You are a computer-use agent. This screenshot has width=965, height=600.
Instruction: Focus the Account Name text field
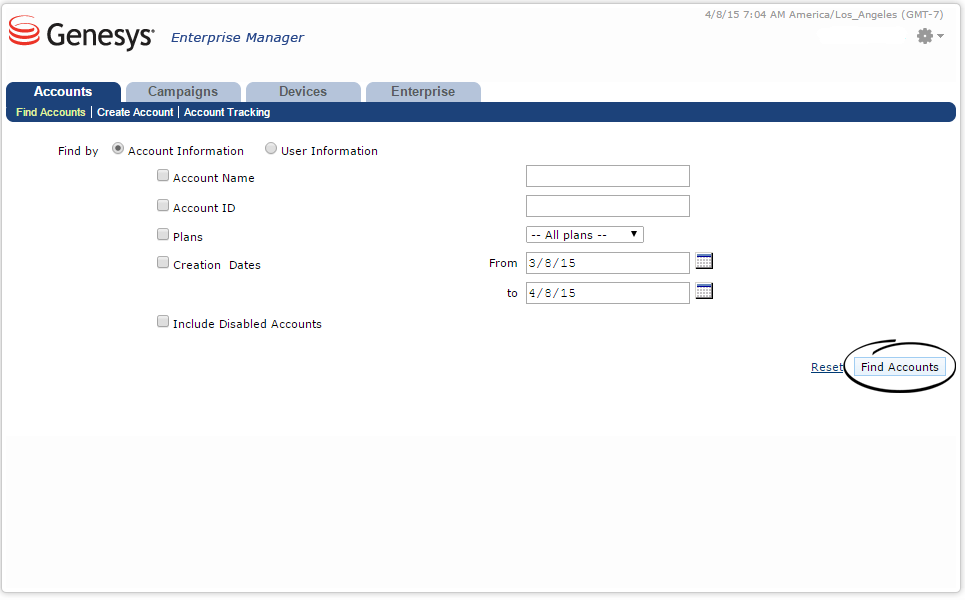click(608, 177)
